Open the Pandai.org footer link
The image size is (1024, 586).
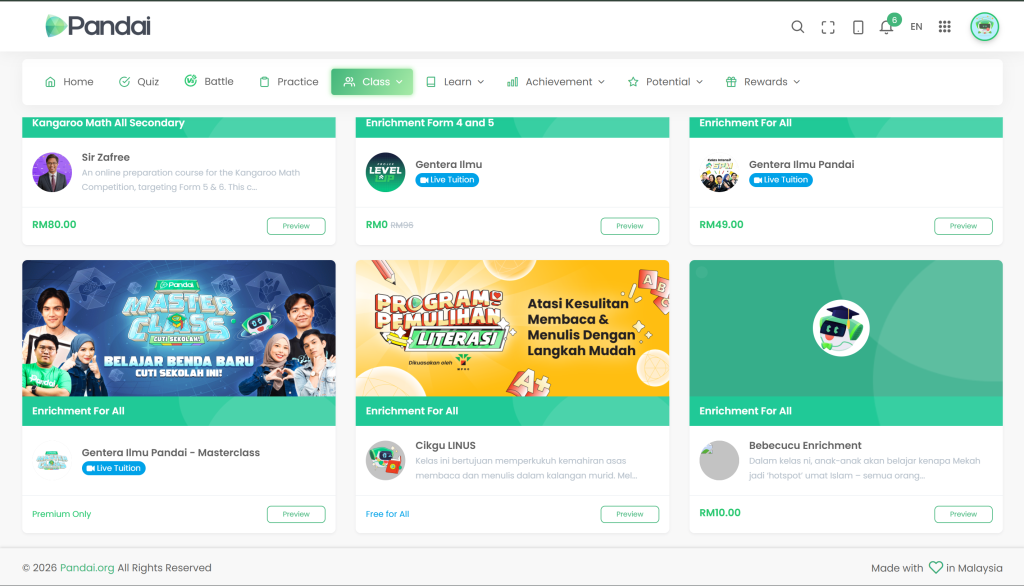[x=87, y=568]
